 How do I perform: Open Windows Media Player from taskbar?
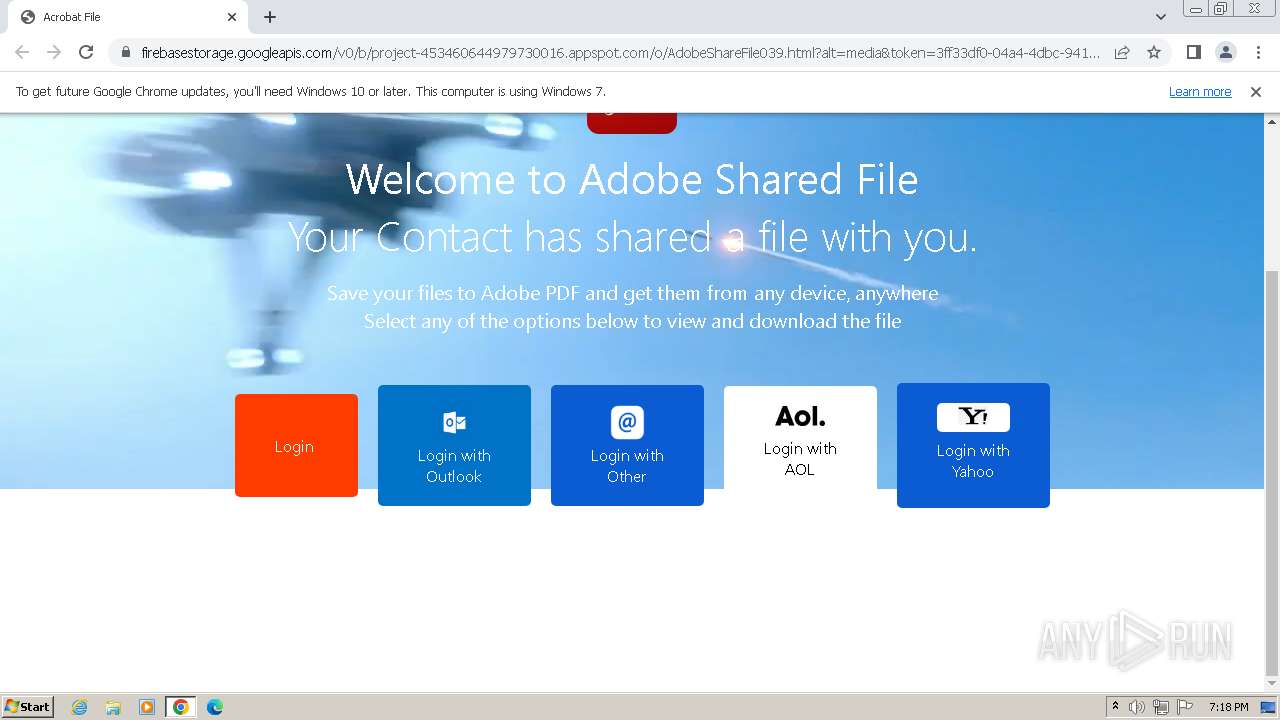tap(147, 707)
